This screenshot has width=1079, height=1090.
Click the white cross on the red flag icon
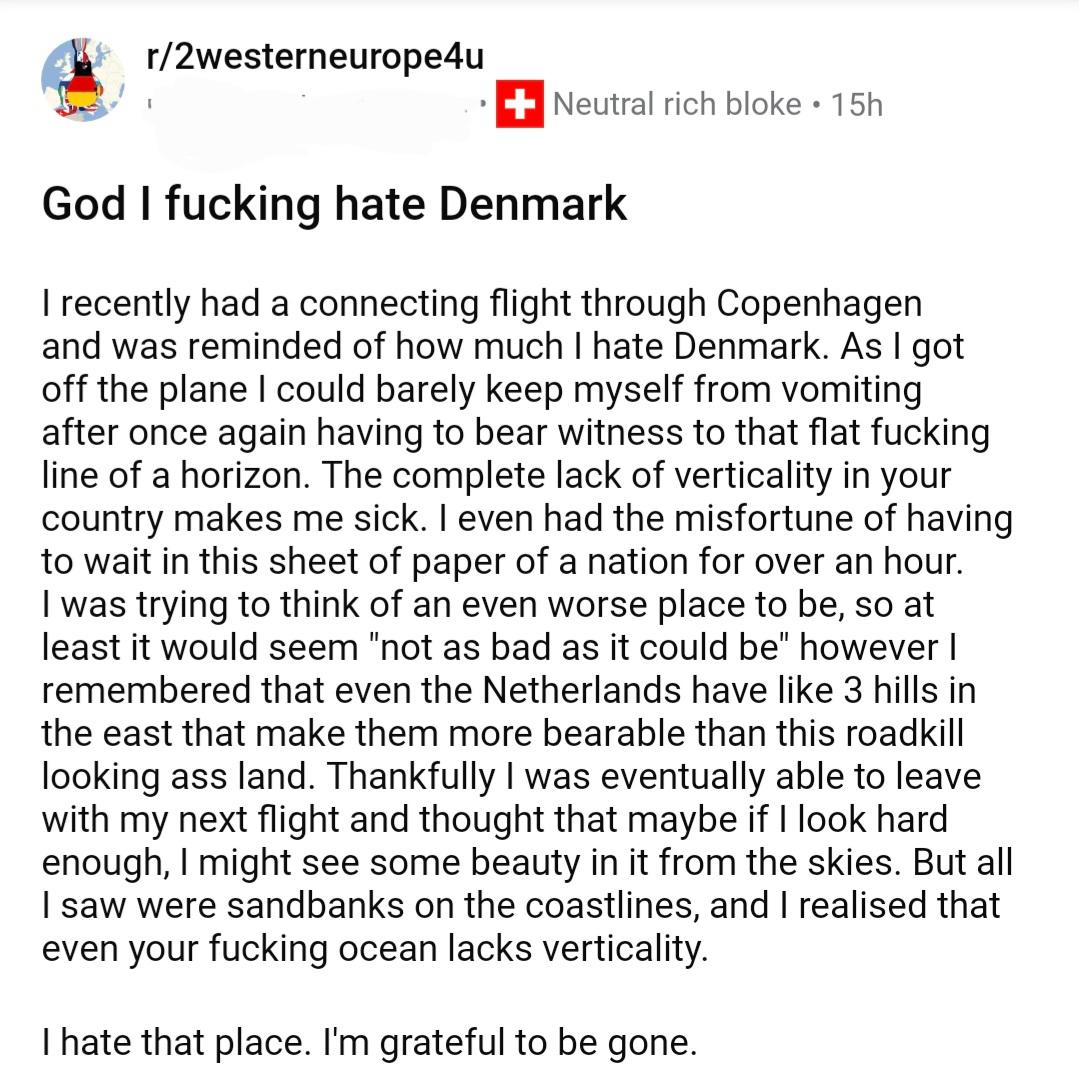[522, 103]
